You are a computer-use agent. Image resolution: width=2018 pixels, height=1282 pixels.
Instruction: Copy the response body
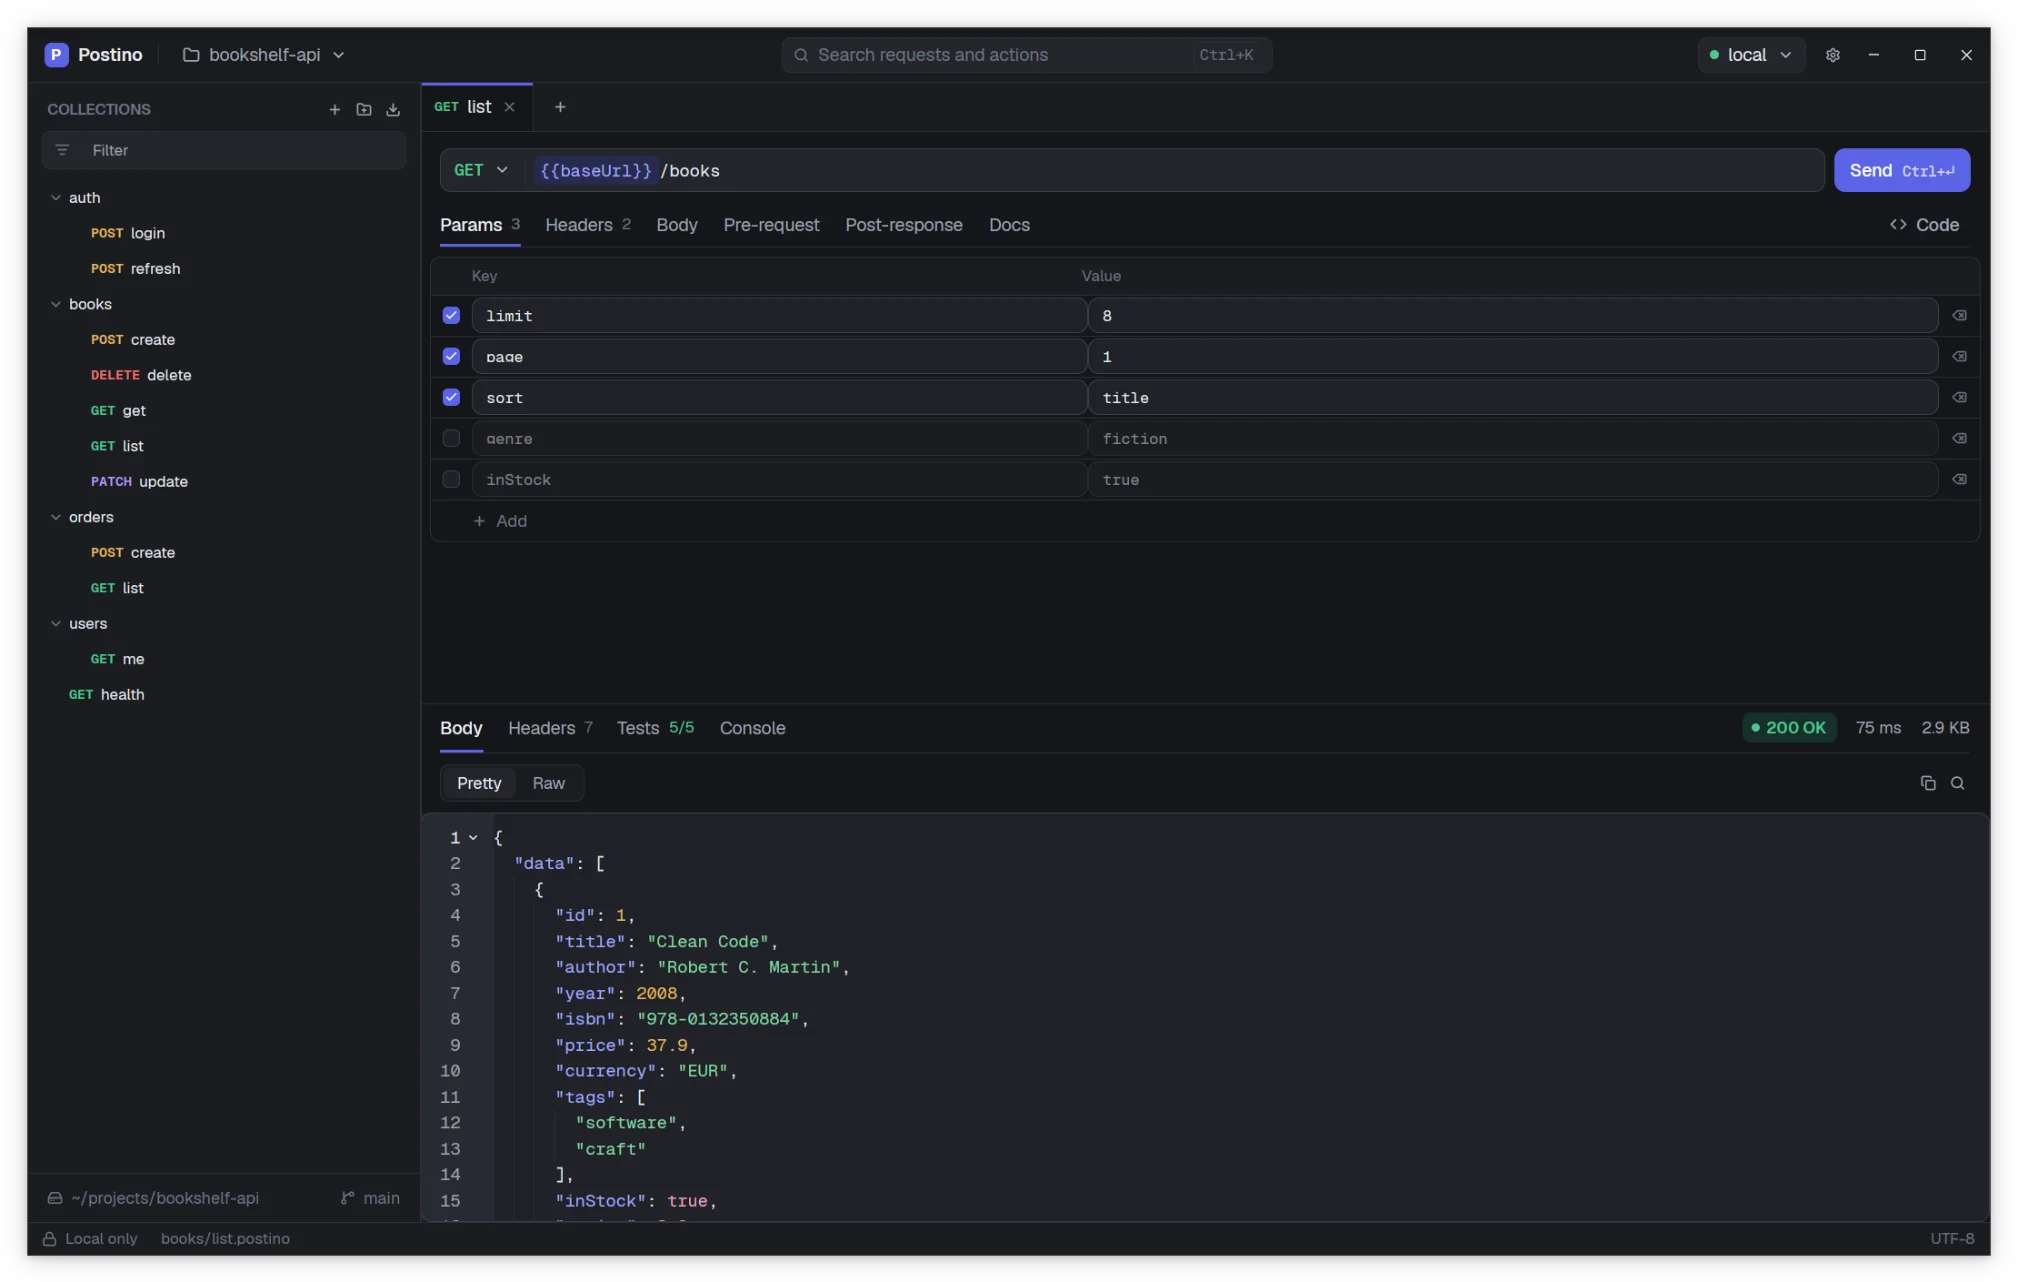[1927, 783]
